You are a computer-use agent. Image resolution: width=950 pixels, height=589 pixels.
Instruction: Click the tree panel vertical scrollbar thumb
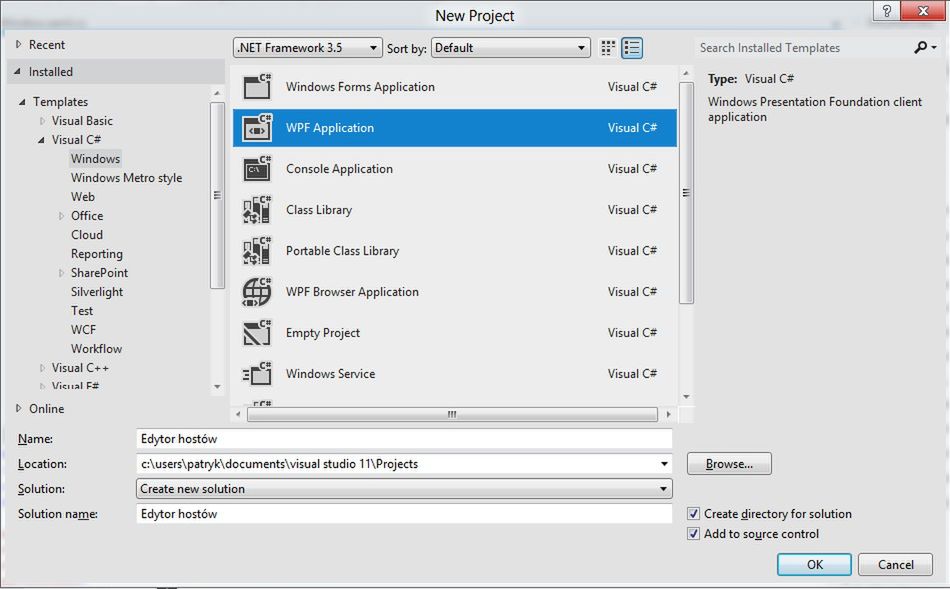(x=217, y=195)
